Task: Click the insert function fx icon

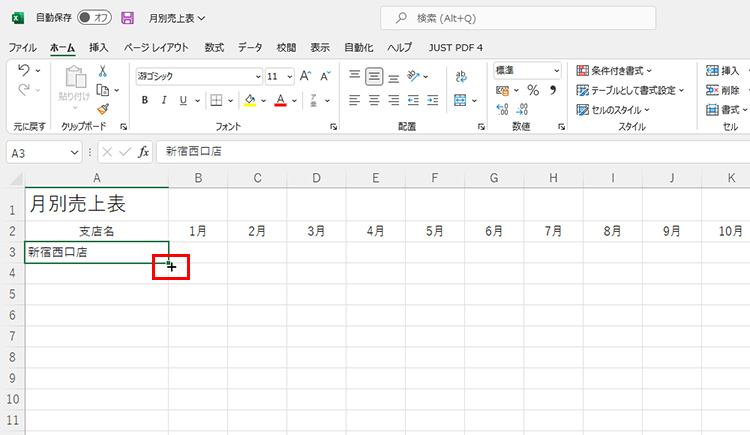Action: [x=144, y=152]
